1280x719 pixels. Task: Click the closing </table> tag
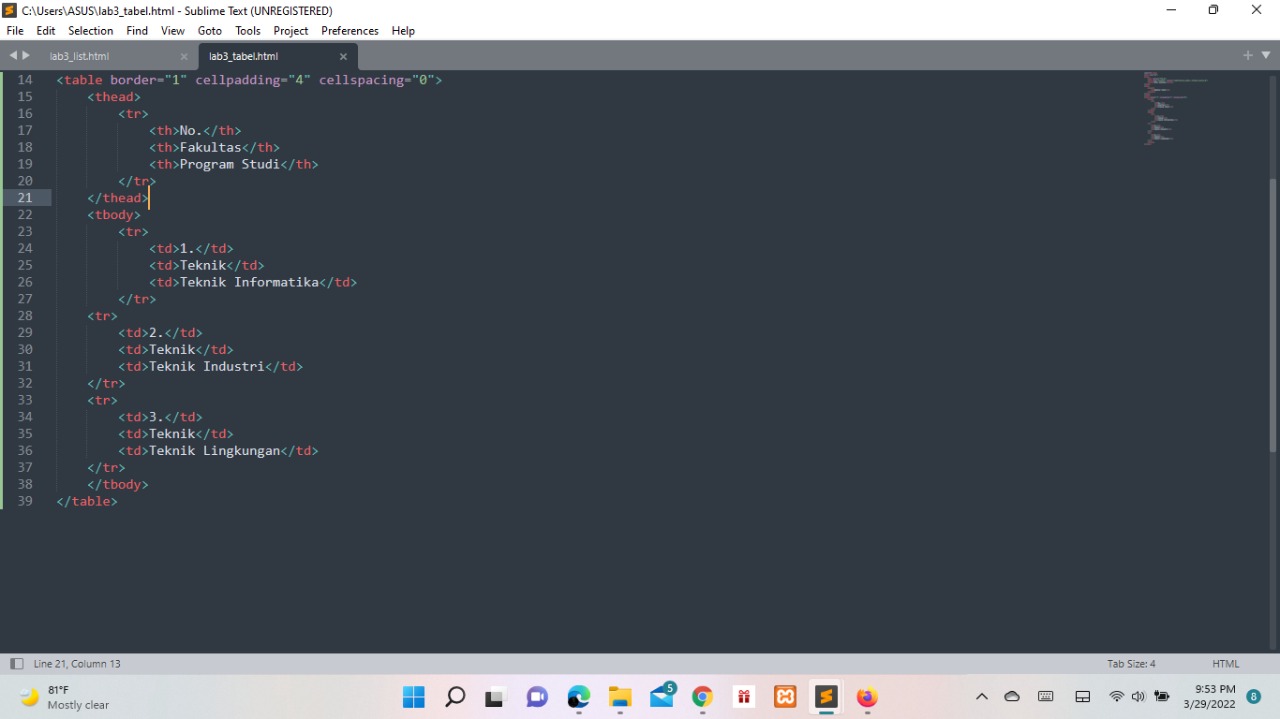(x=87, y=501)
